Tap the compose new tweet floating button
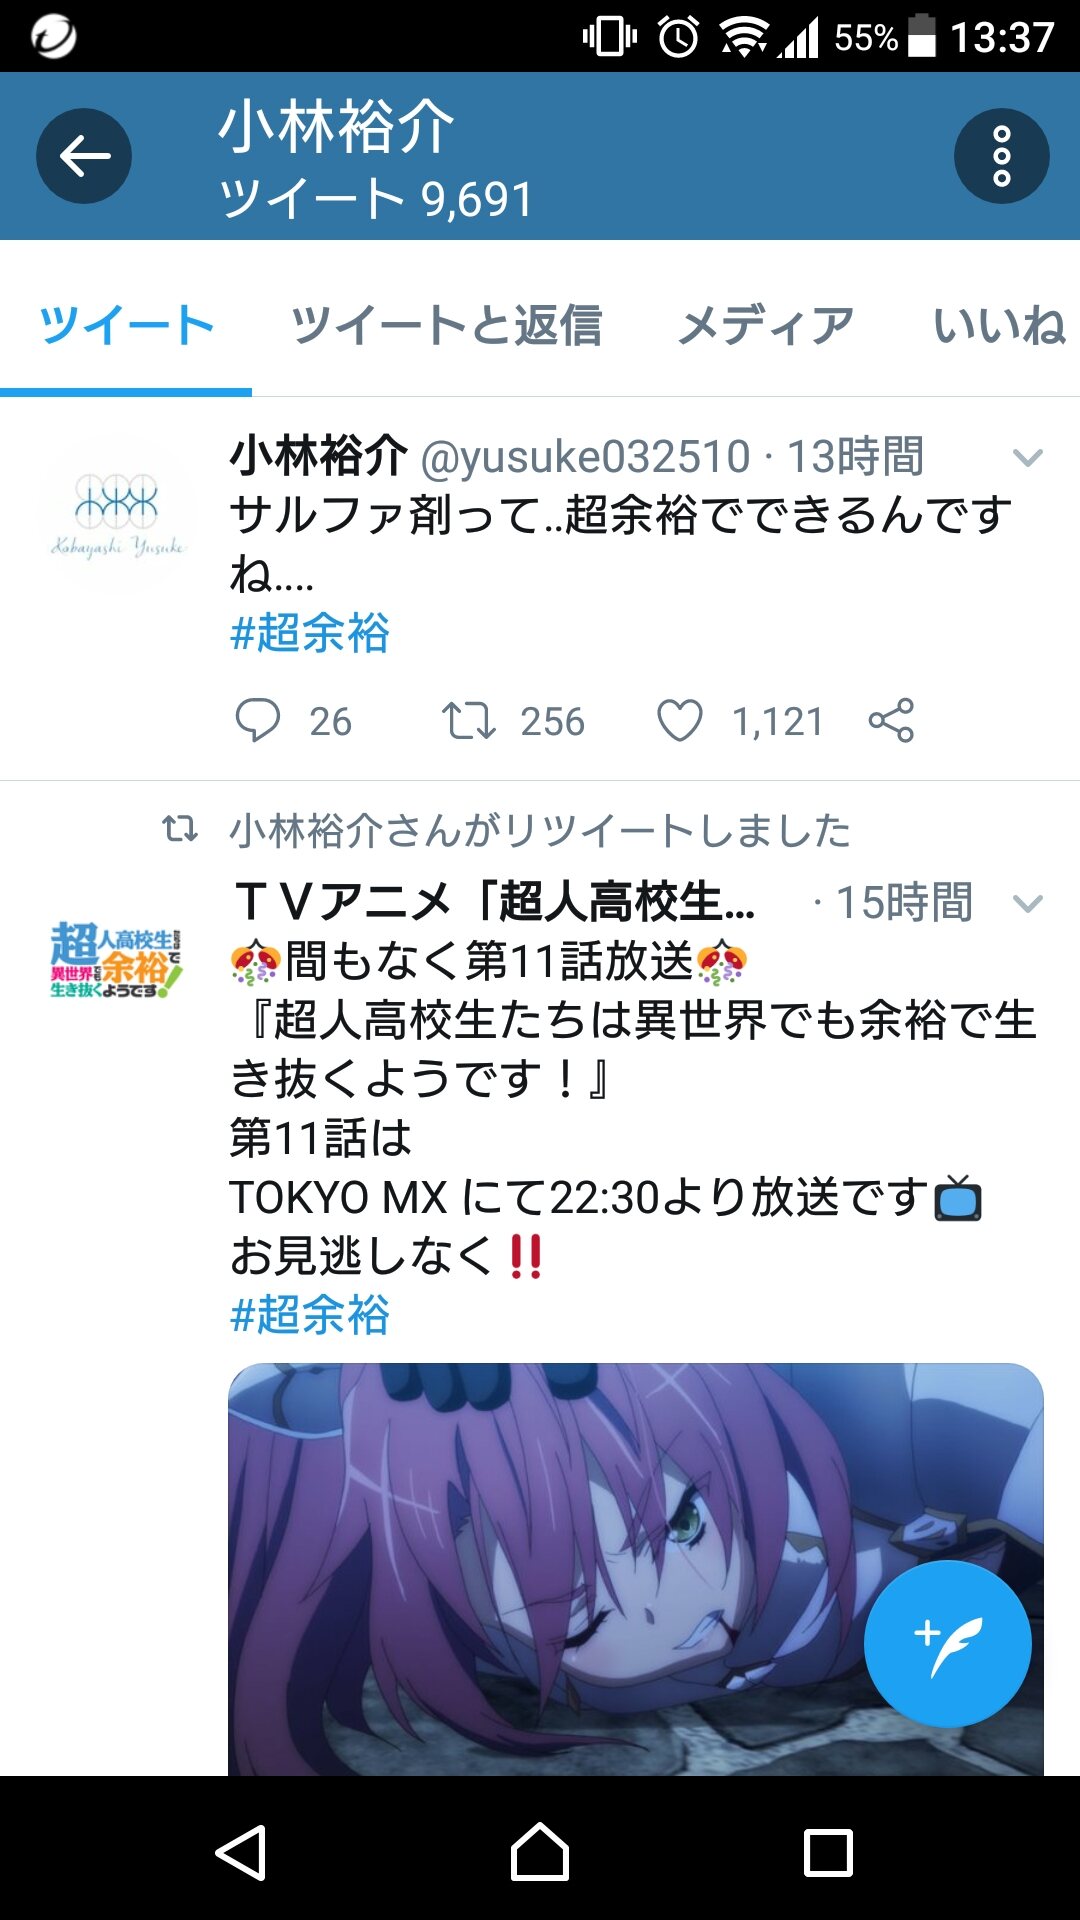The width and height of the screenshot is (1080, 1920). coord(947,1644)
